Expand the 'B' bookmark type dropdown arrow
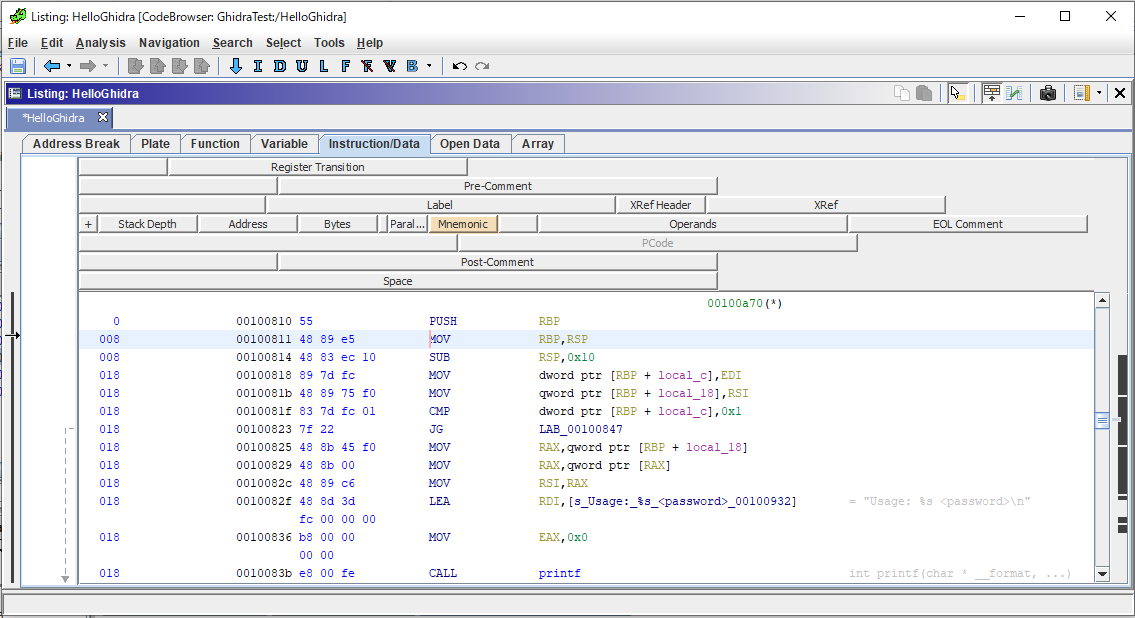 tap(429, 66)
